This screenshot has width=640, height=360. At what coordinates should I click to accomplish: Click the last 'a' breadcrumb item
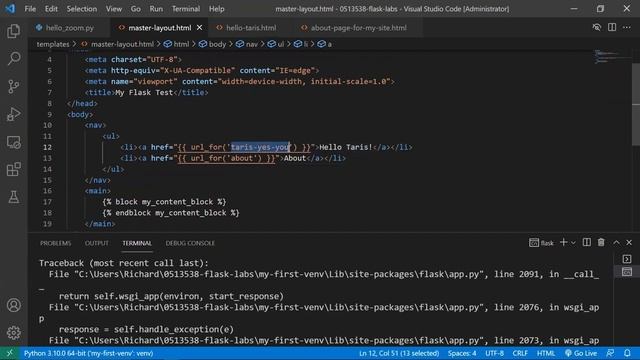(325, 44)
